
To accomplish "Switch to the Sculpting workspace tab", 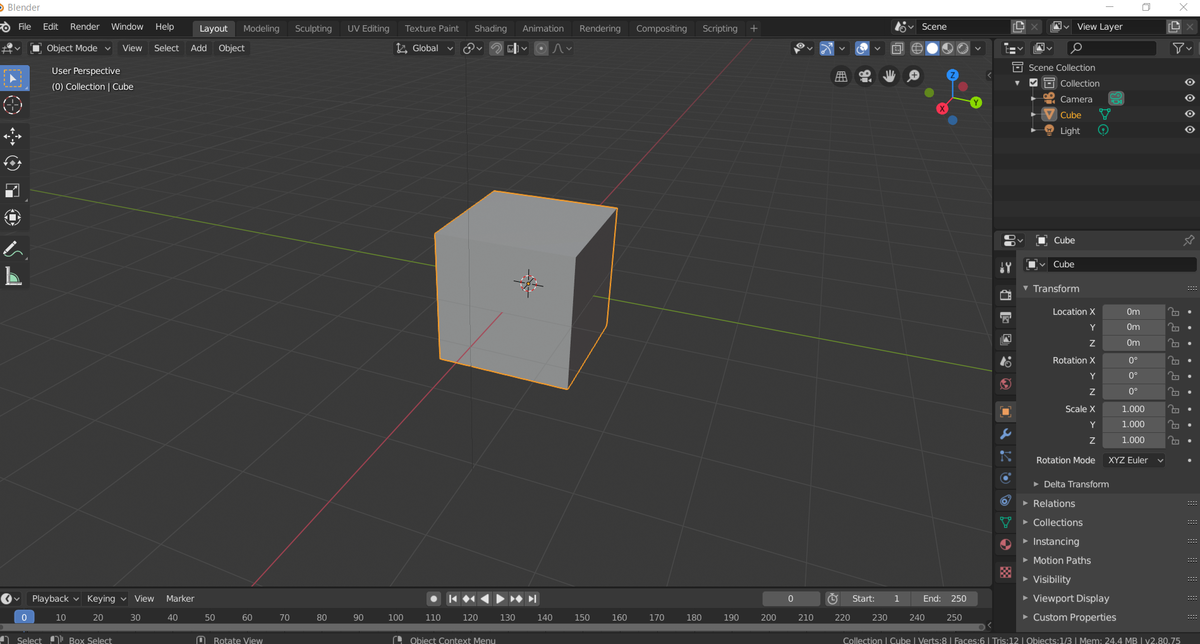I will point(313,28).
